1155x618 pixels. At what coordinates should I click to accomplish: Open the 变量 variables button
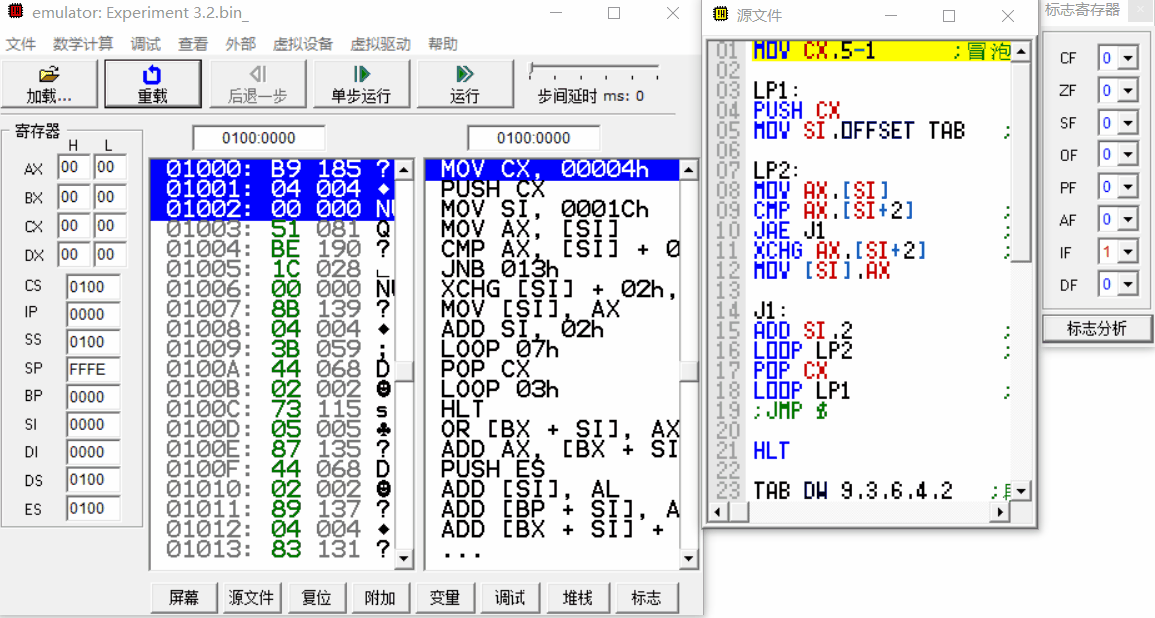point(445,597)
